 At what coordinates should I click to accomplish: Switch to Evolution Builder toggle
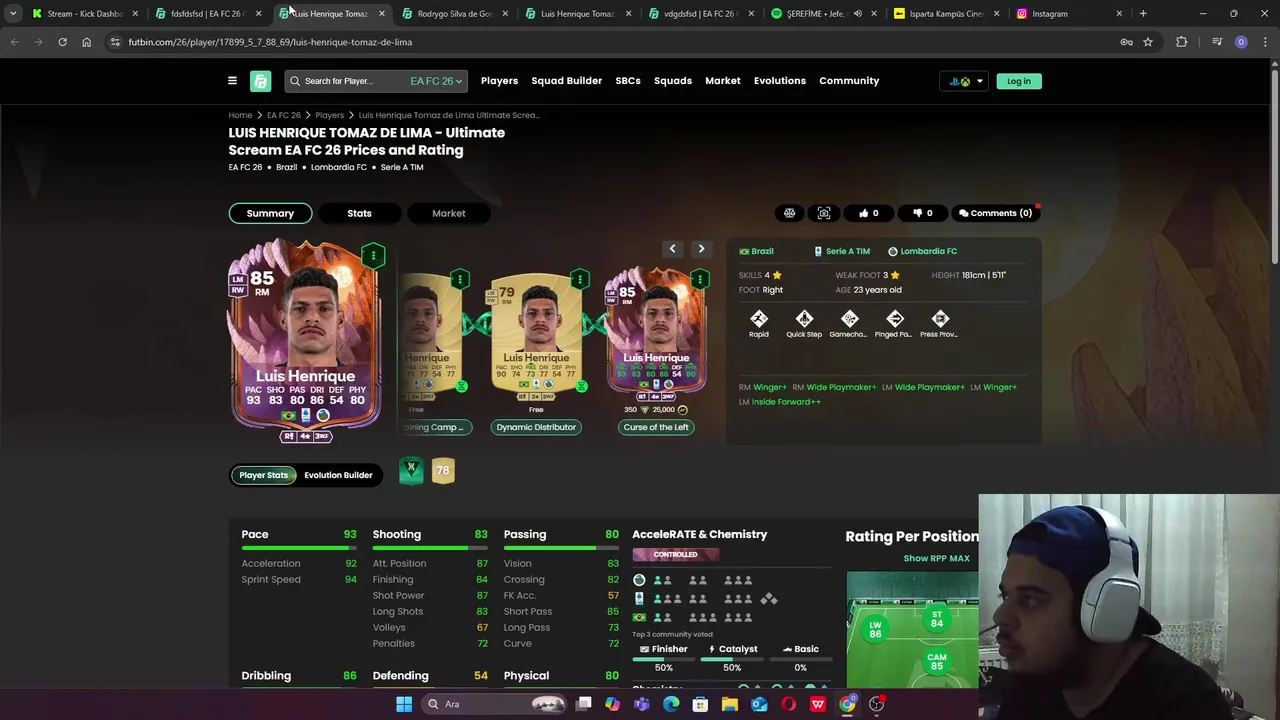[338, 475]
